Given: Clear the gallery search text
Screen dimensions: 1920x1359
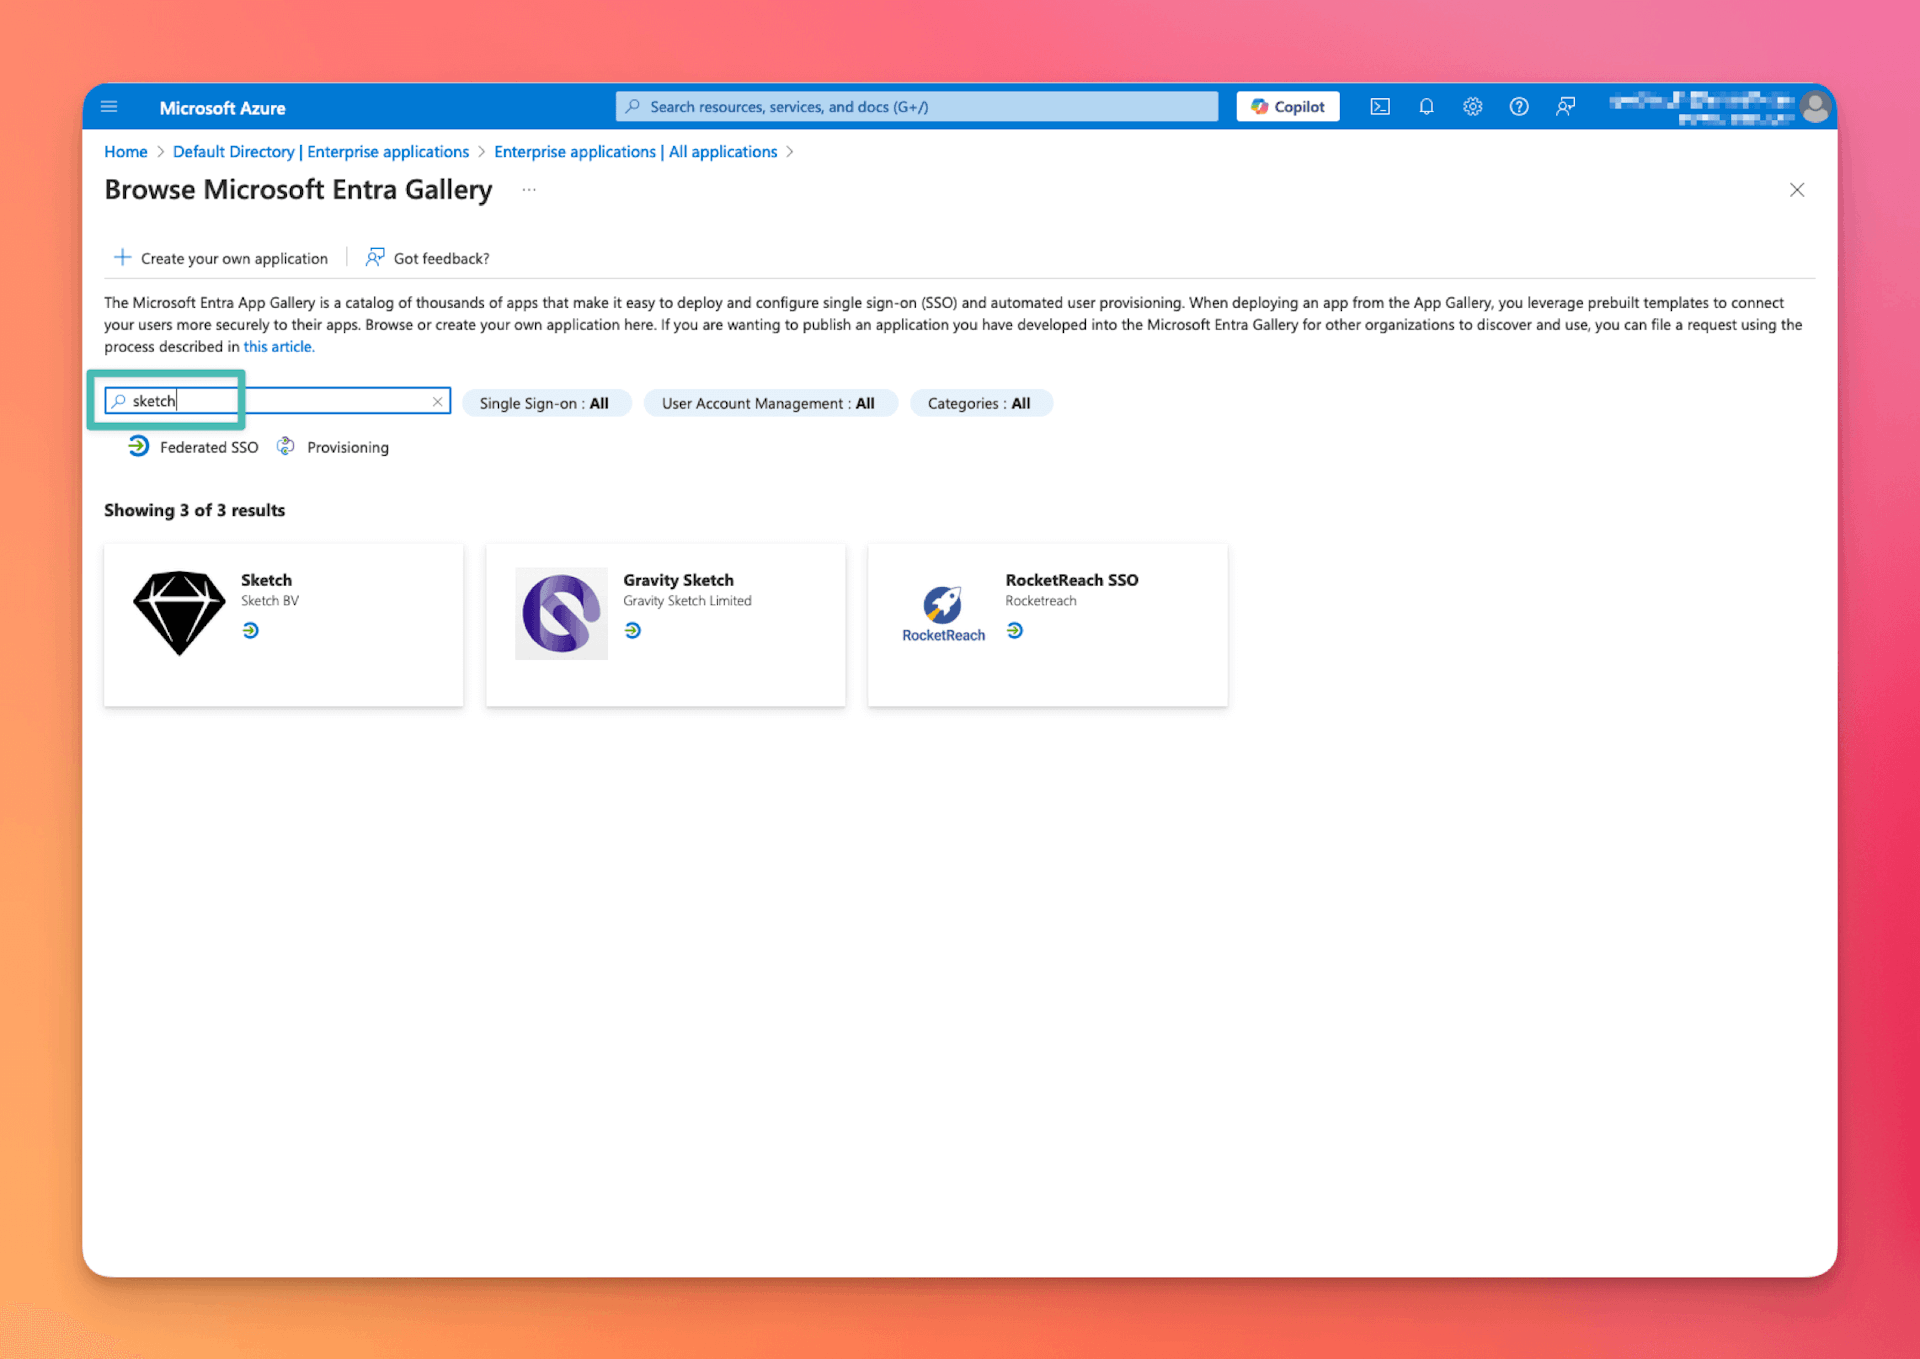Looking at the screenshot, I should click(x=437, y=401).
